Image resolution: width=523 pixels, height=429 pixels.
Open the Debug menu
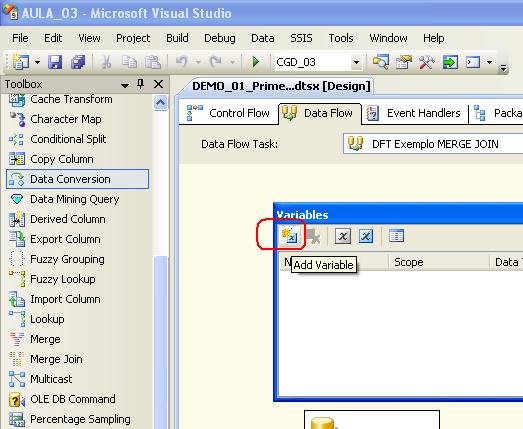point(219,38)
